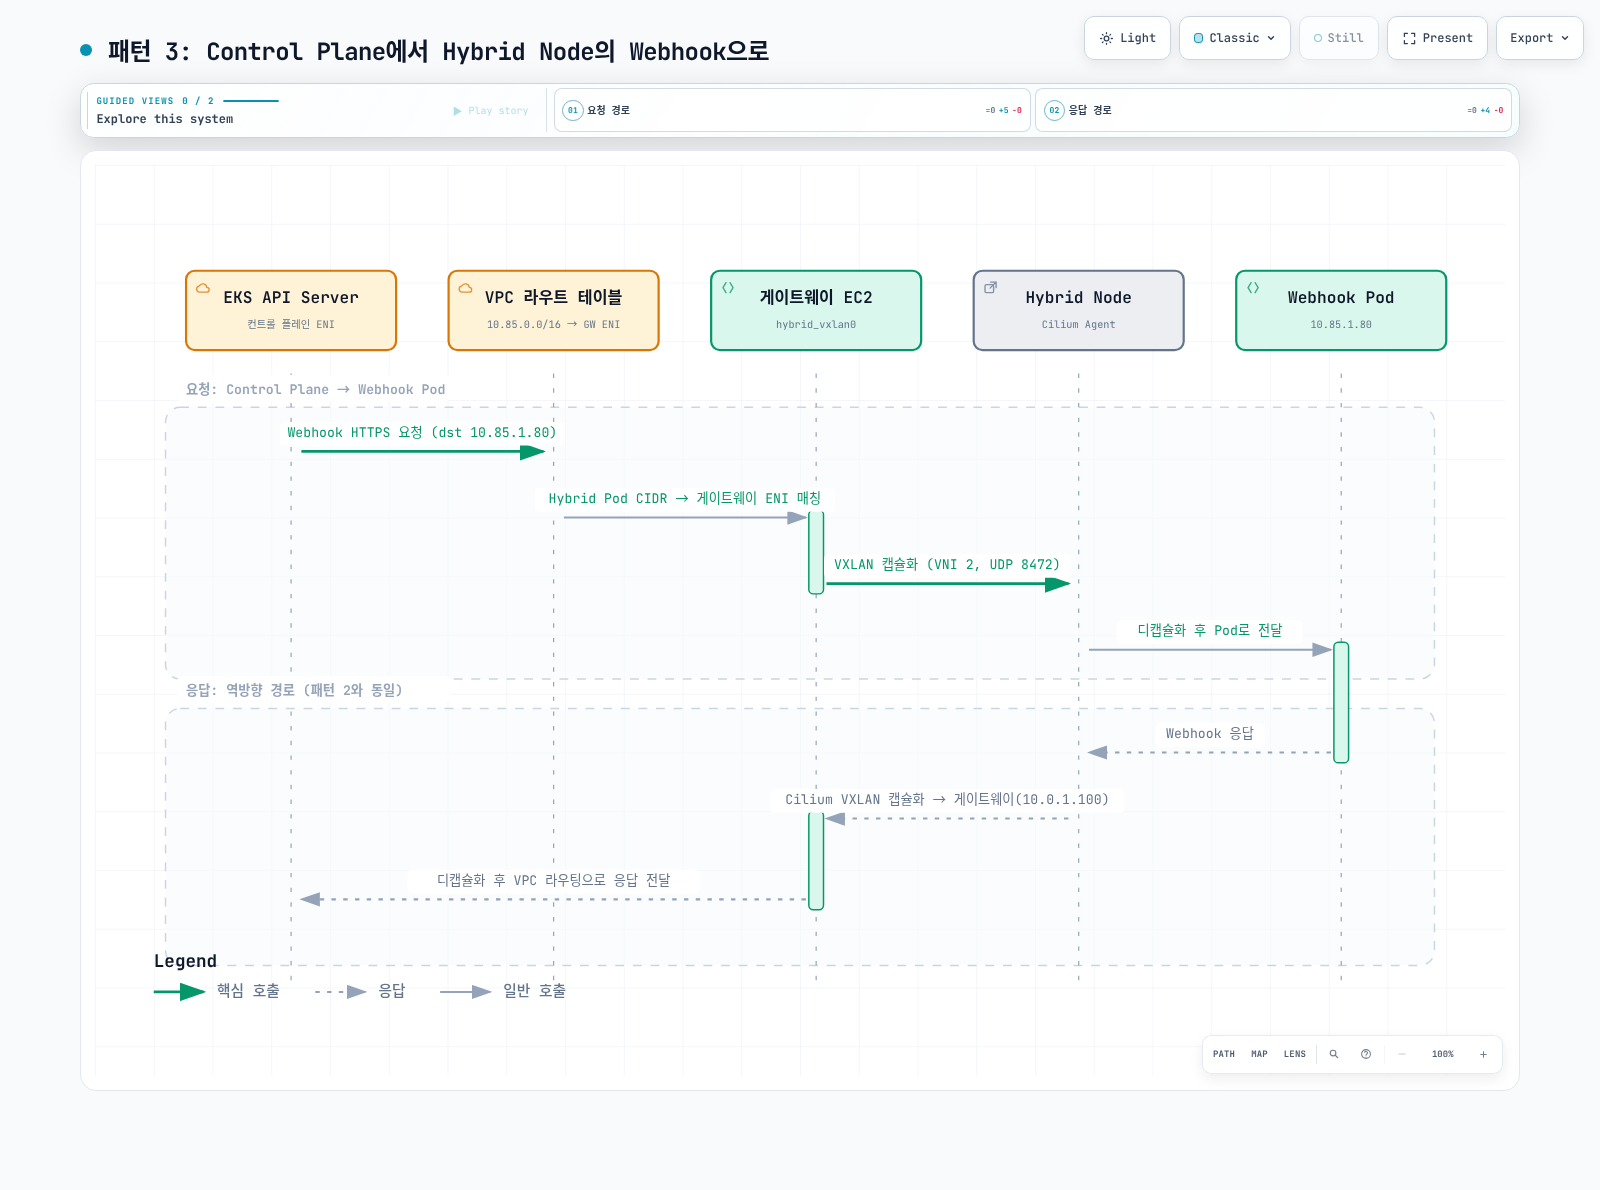
Task: Select the Hybrid Node box
Action: pos(1079,310)
